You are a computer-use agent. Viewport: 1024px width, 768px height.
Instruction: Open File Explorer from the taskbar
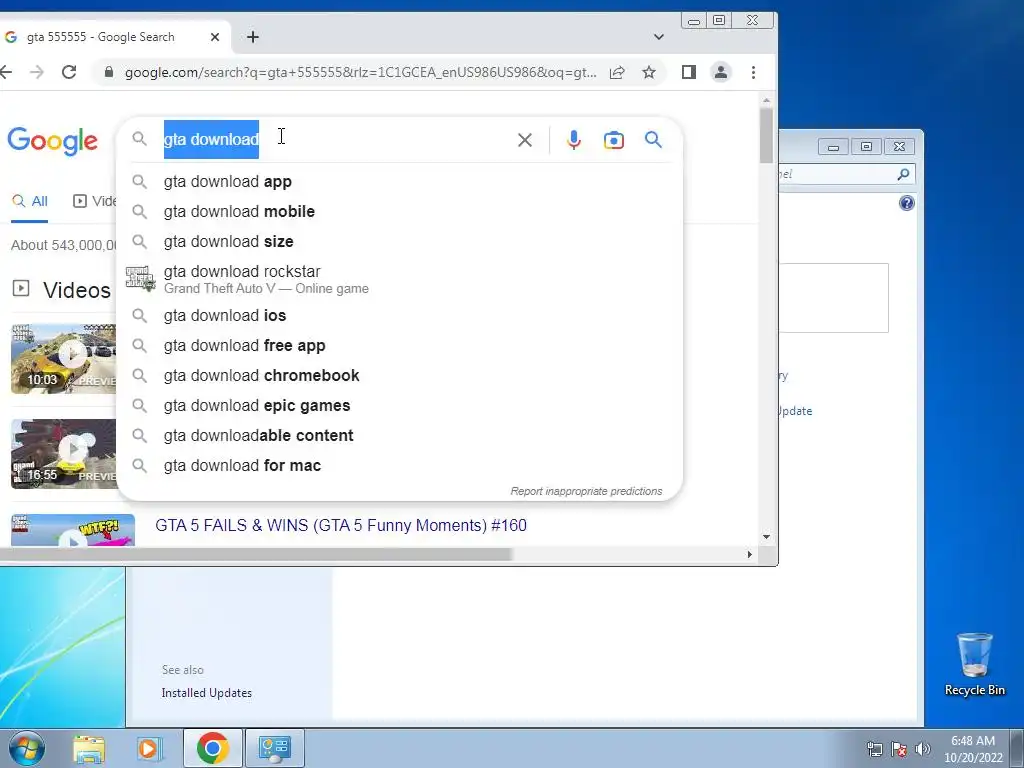pos(89,748)
